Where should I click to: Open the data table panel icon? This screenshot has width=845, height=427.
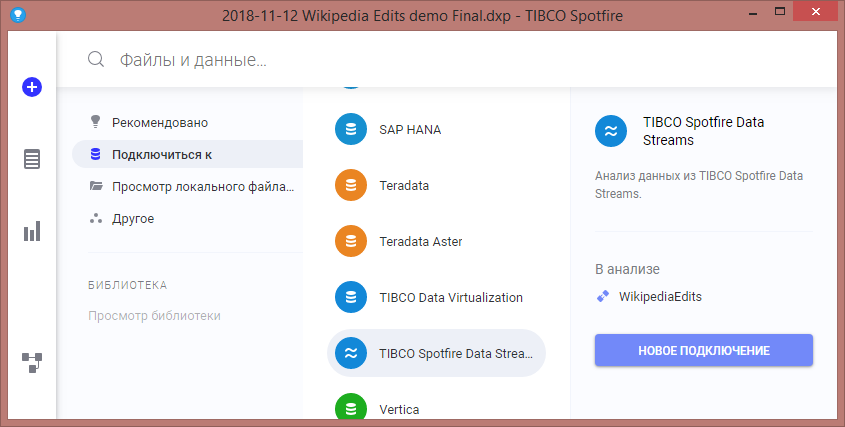coord(32,160)
